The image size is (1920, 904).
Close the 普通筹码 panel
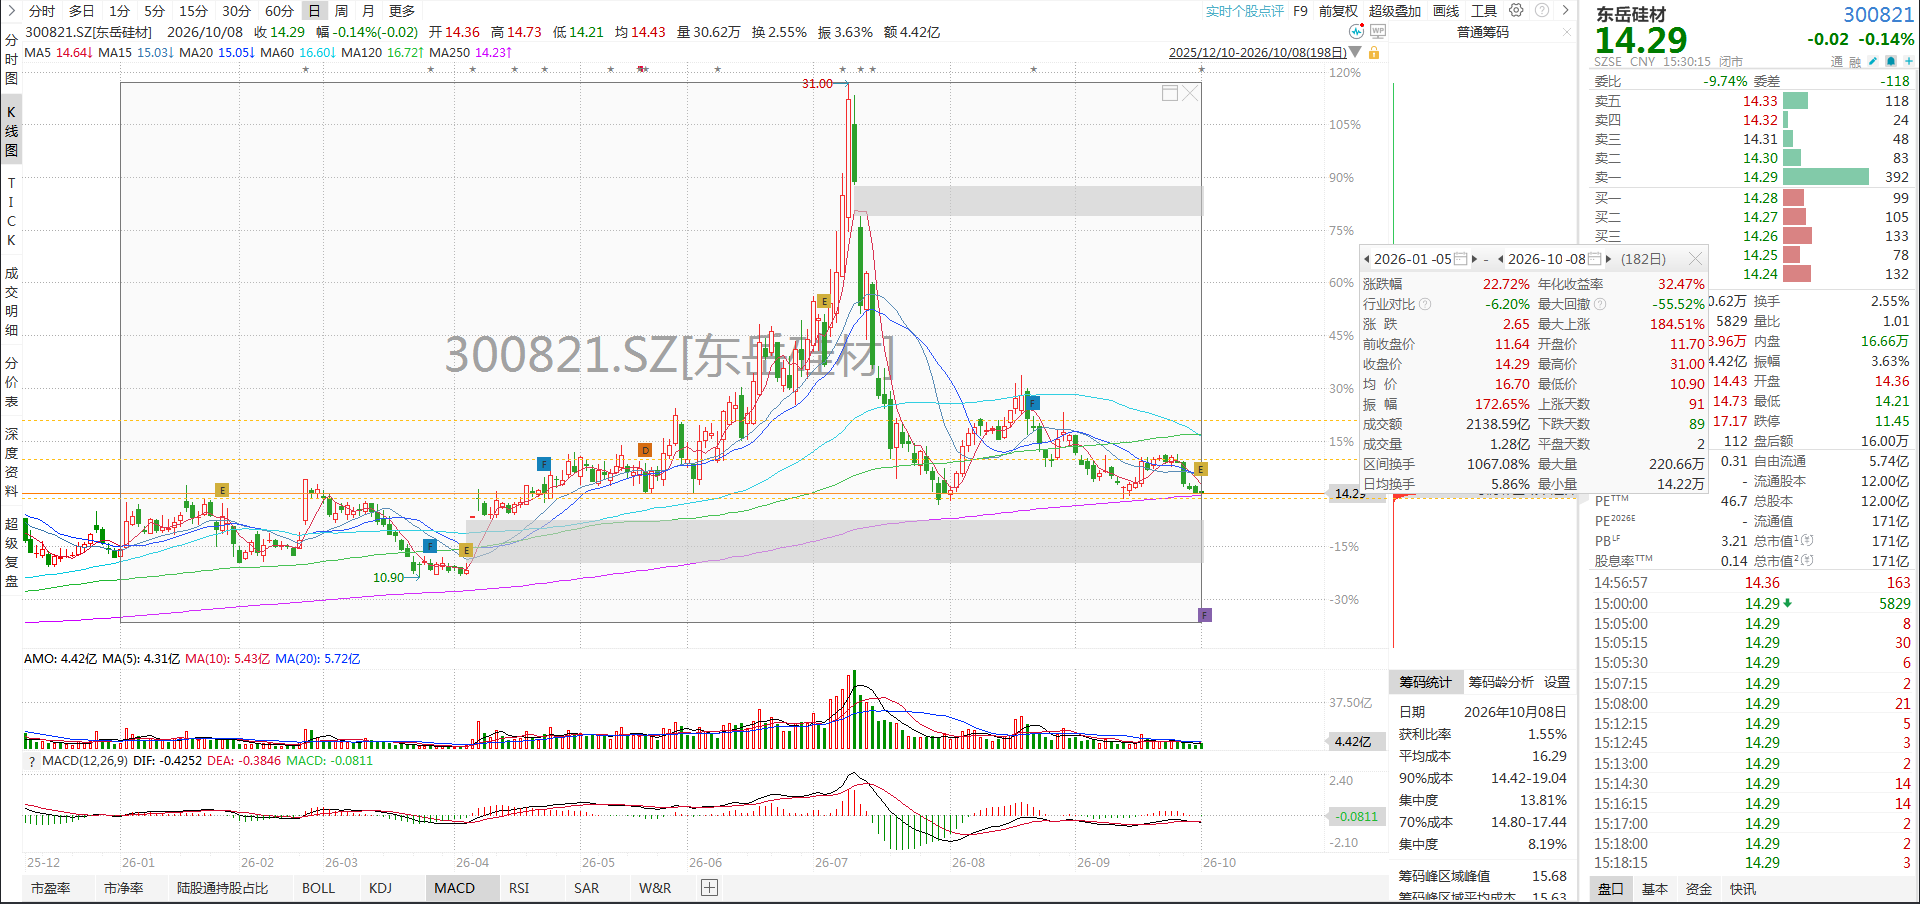click(1567, 32)
